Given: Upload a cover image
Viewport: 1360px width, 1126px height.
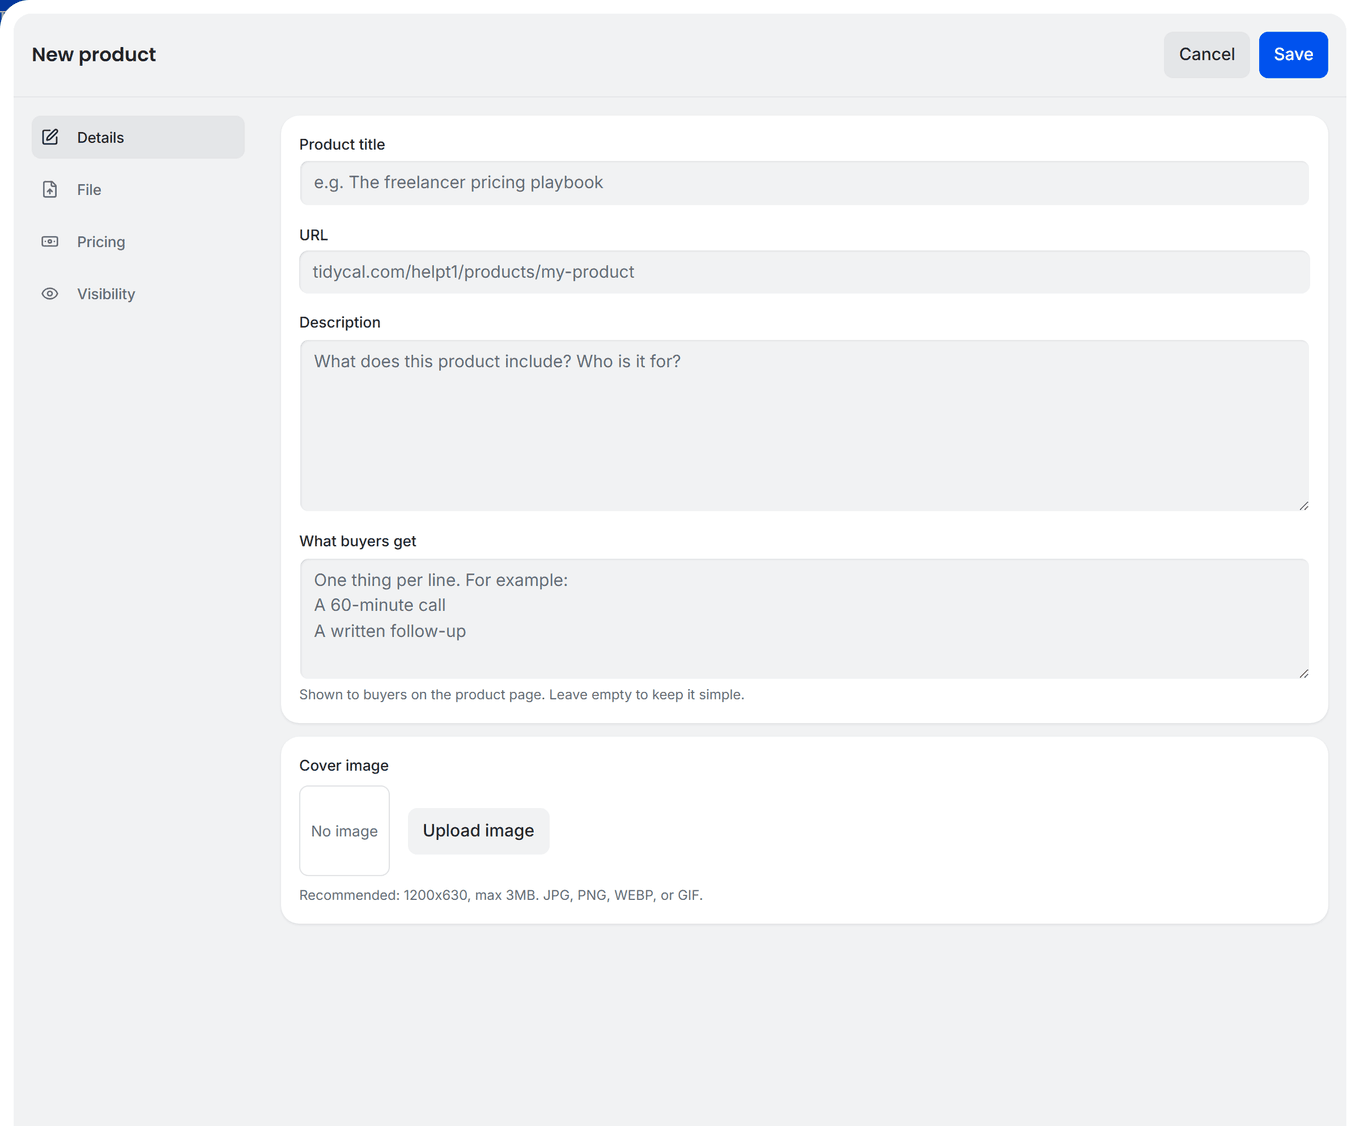Looking at the screenshot, I should pyautogui.click(x=478, y=830).
